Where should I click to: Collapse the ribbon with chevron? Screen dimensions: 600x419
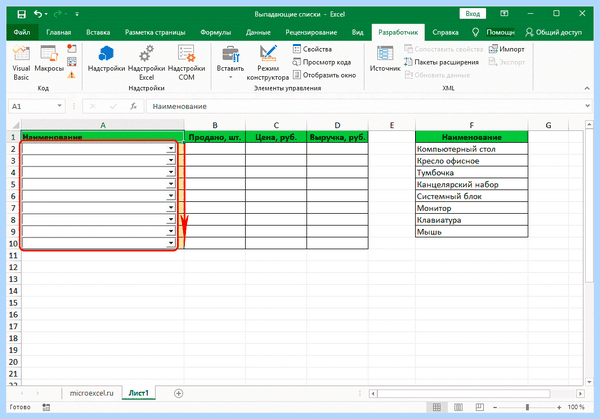[587, 88]
